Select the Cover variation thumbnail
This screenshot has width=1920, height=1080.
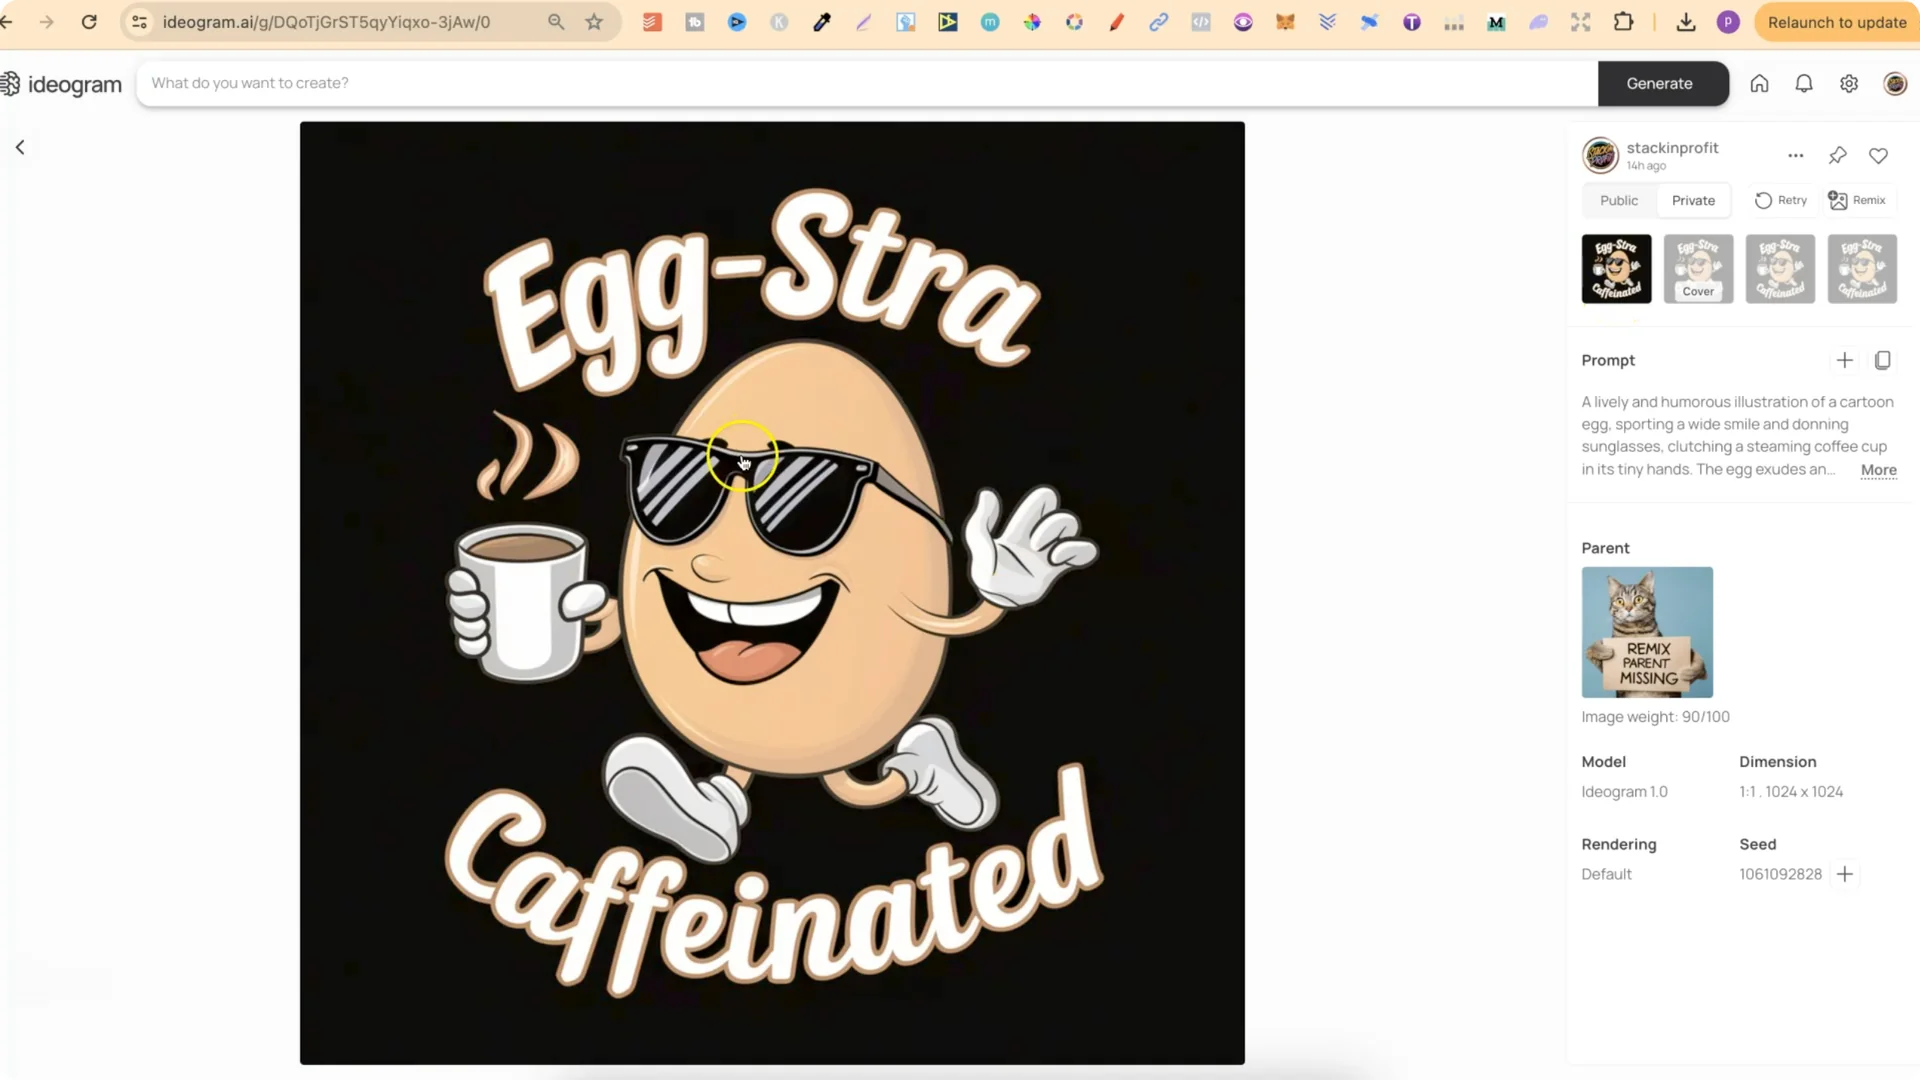pos(1698,268)
